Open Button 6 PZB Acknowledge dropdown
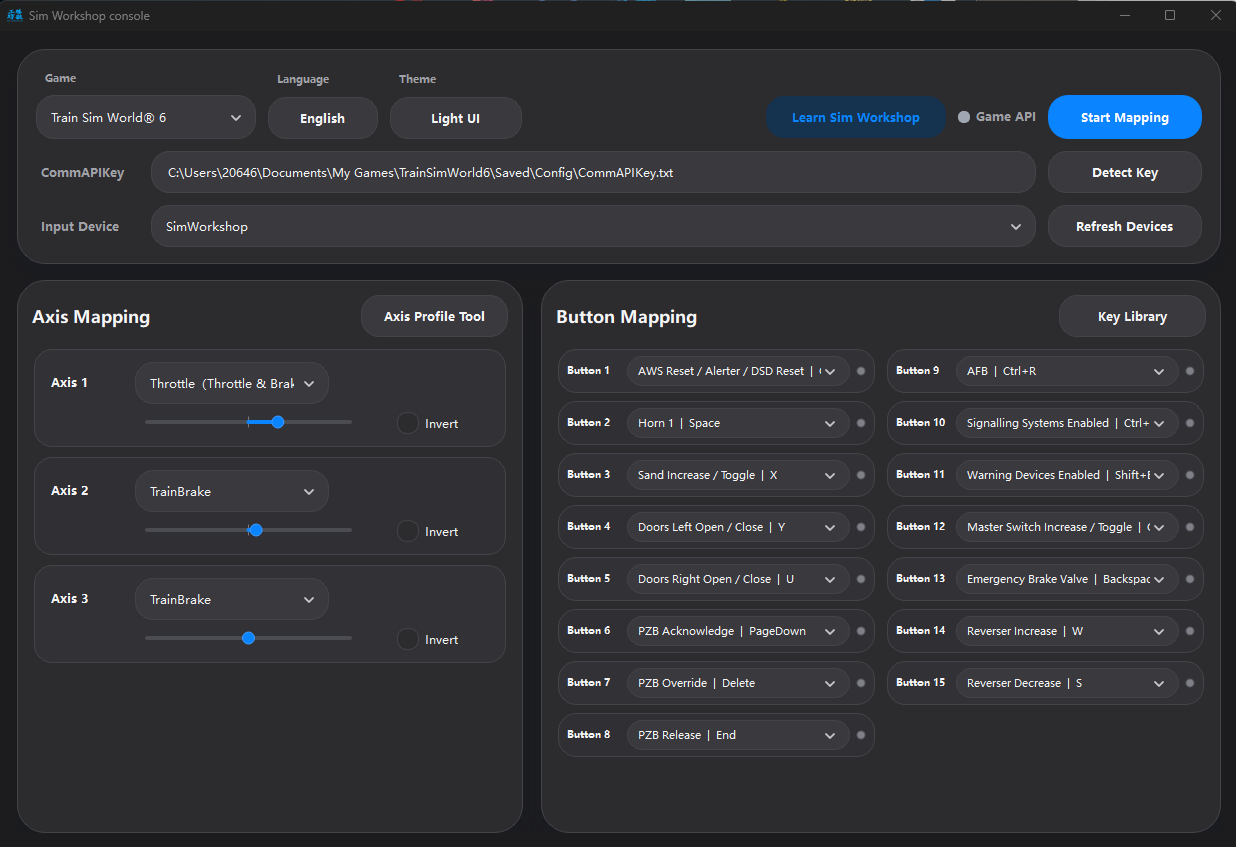Viewport: 1236px width, 847px height. pyautogui.click(x=738, y=631)
